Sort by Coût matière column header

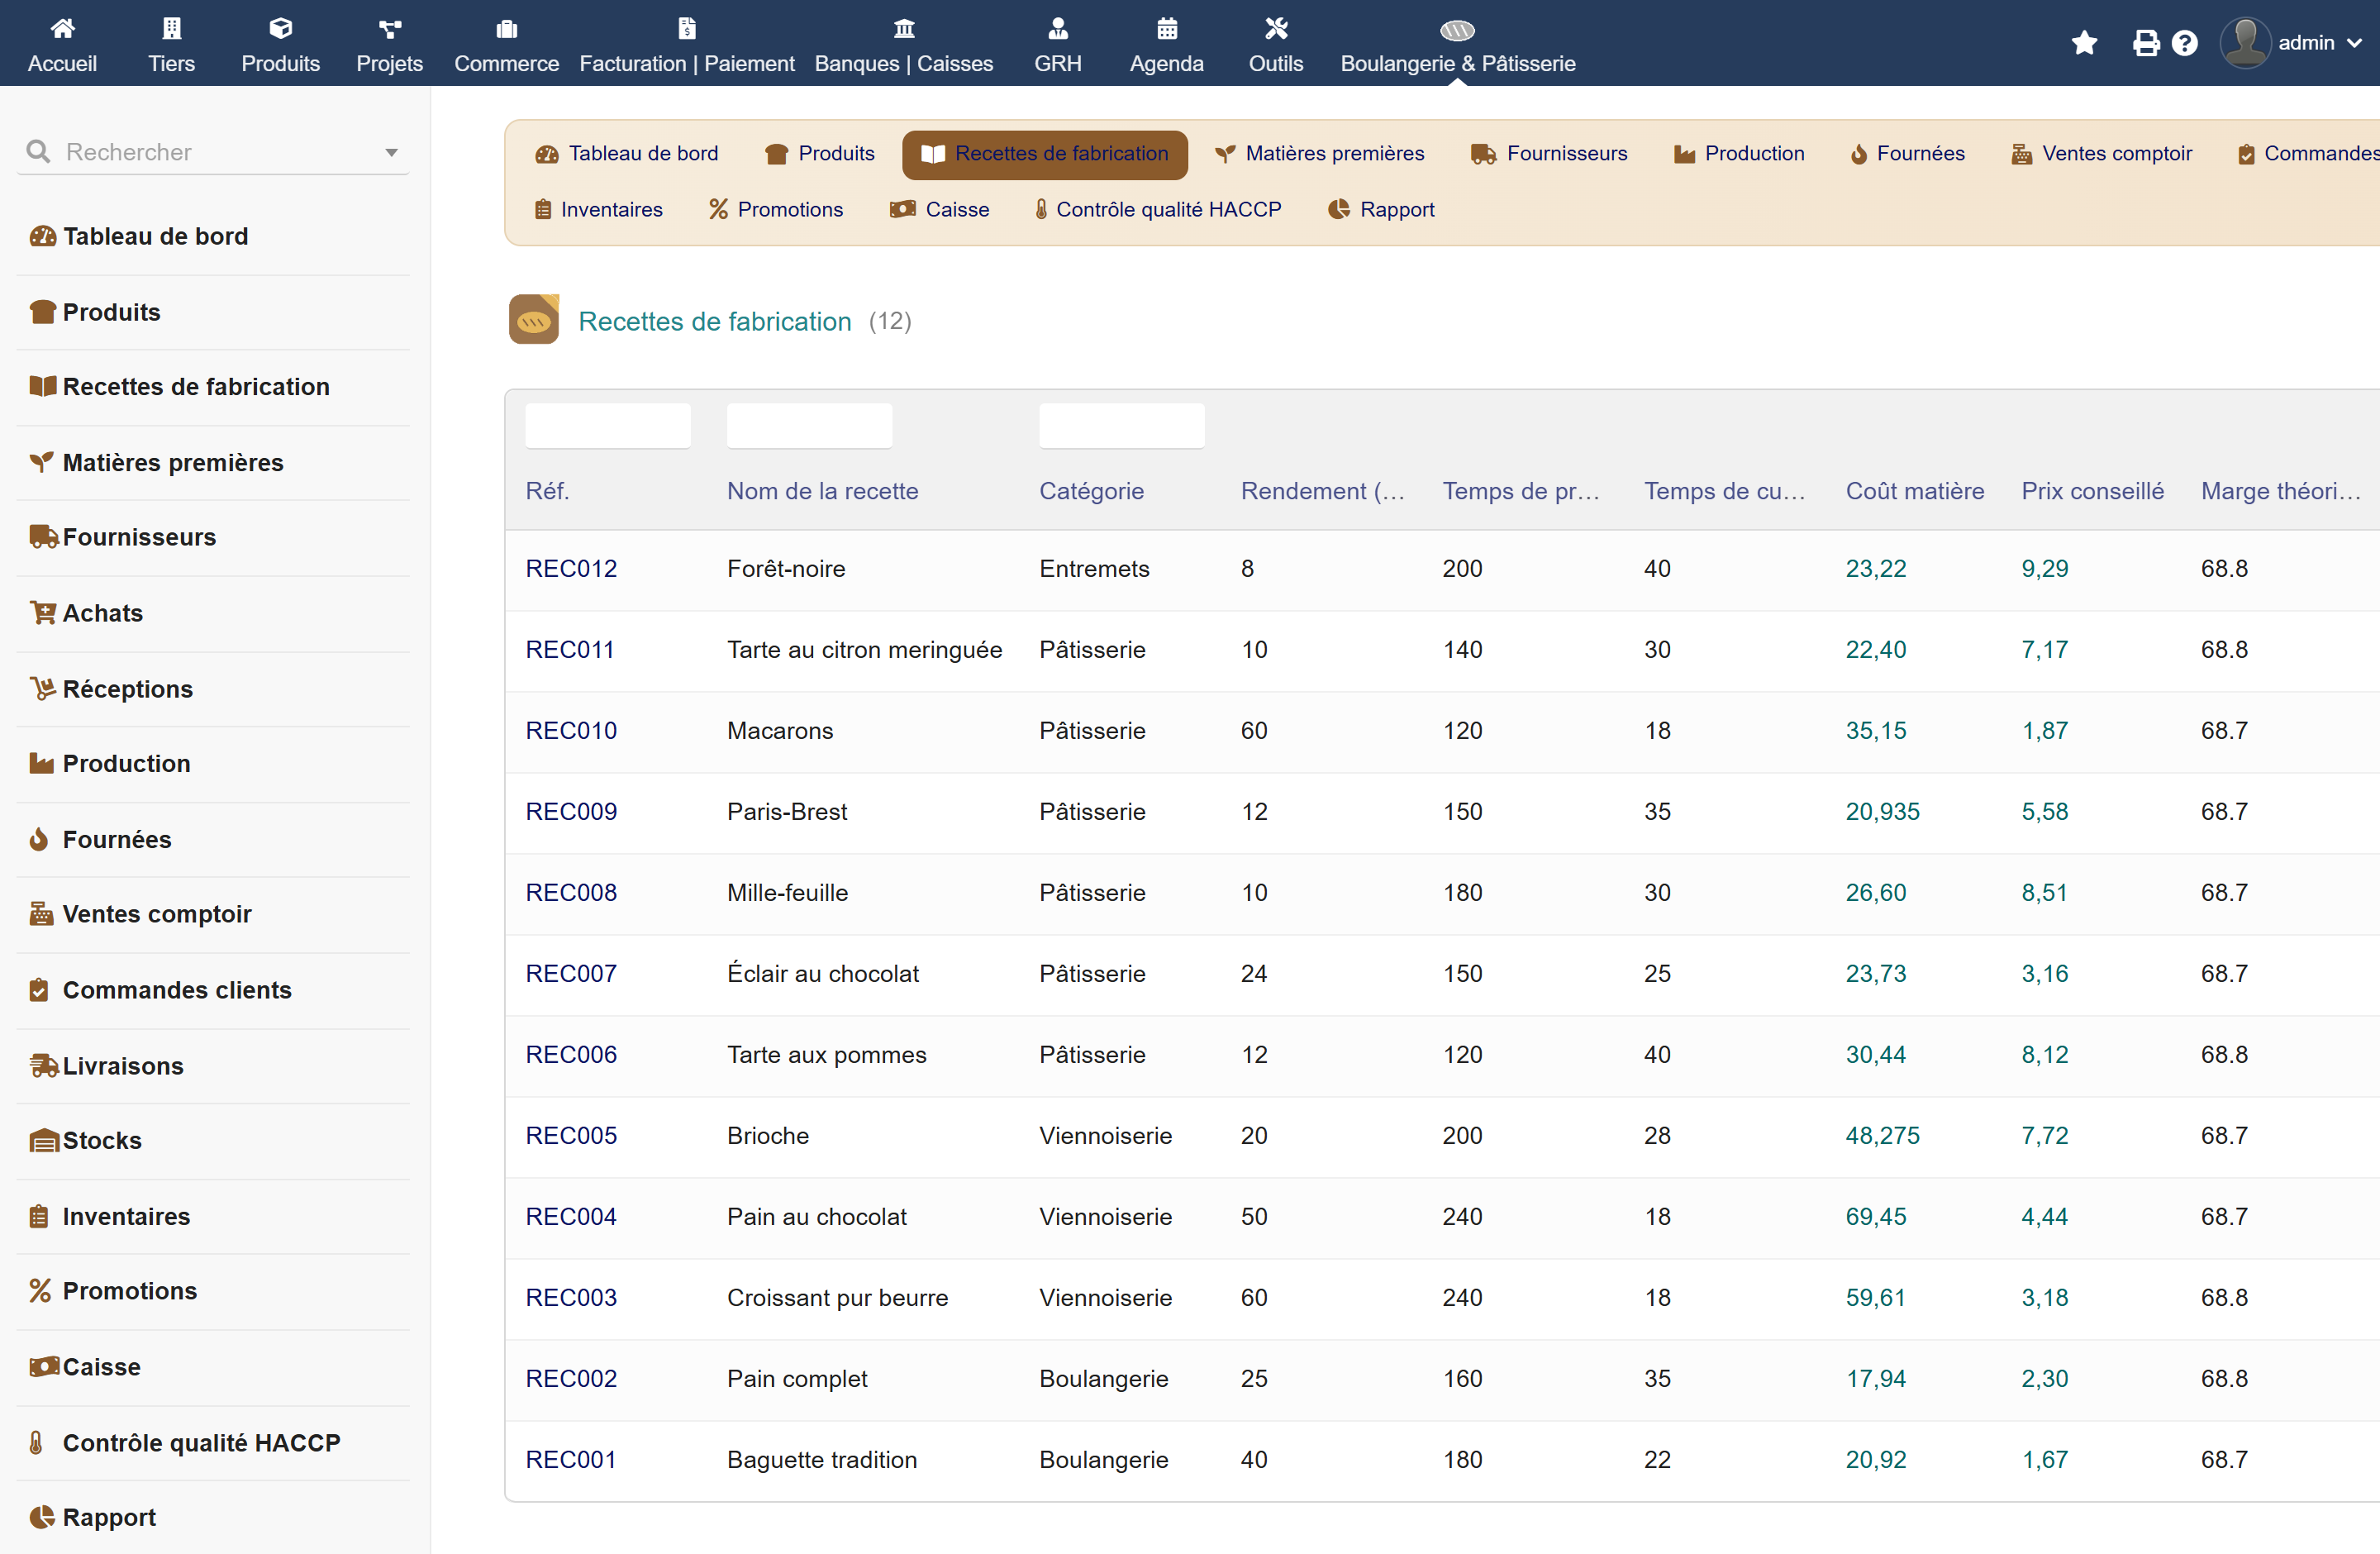pos(1914,491)
